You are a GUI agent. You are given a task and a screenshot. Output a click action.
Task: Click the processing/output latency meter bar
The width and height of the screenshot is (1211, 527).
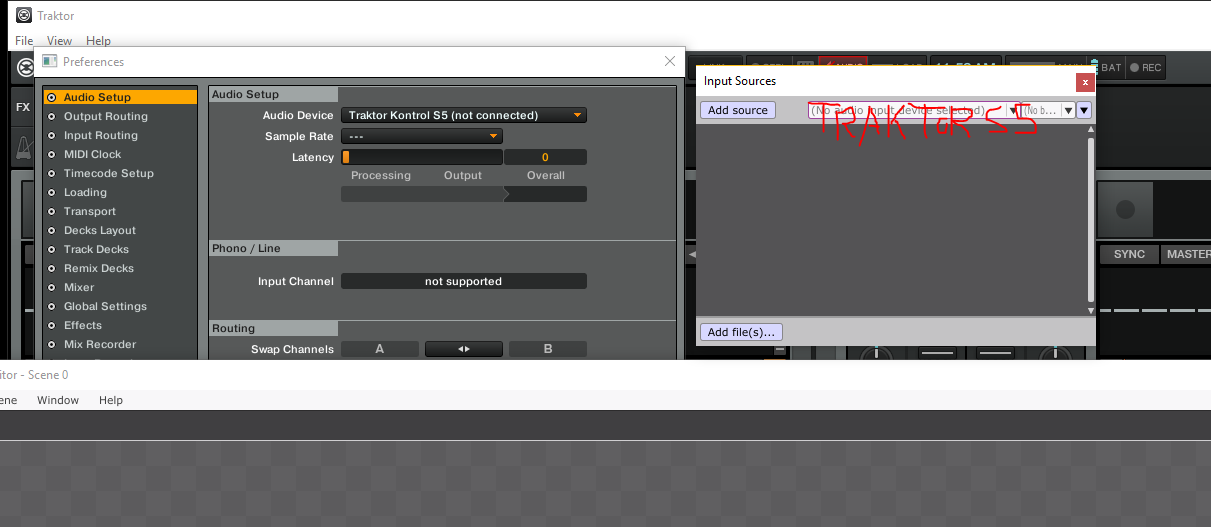click(x=464, y=194)
